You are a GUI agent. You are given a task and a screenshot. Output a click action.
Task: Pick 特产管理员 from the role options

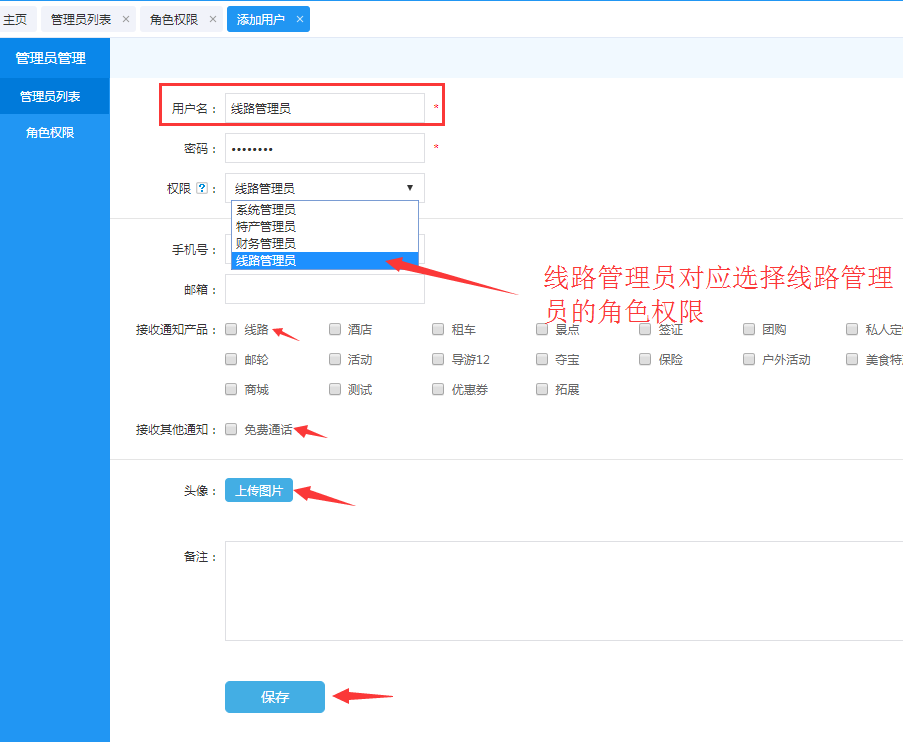click(266, 227)
